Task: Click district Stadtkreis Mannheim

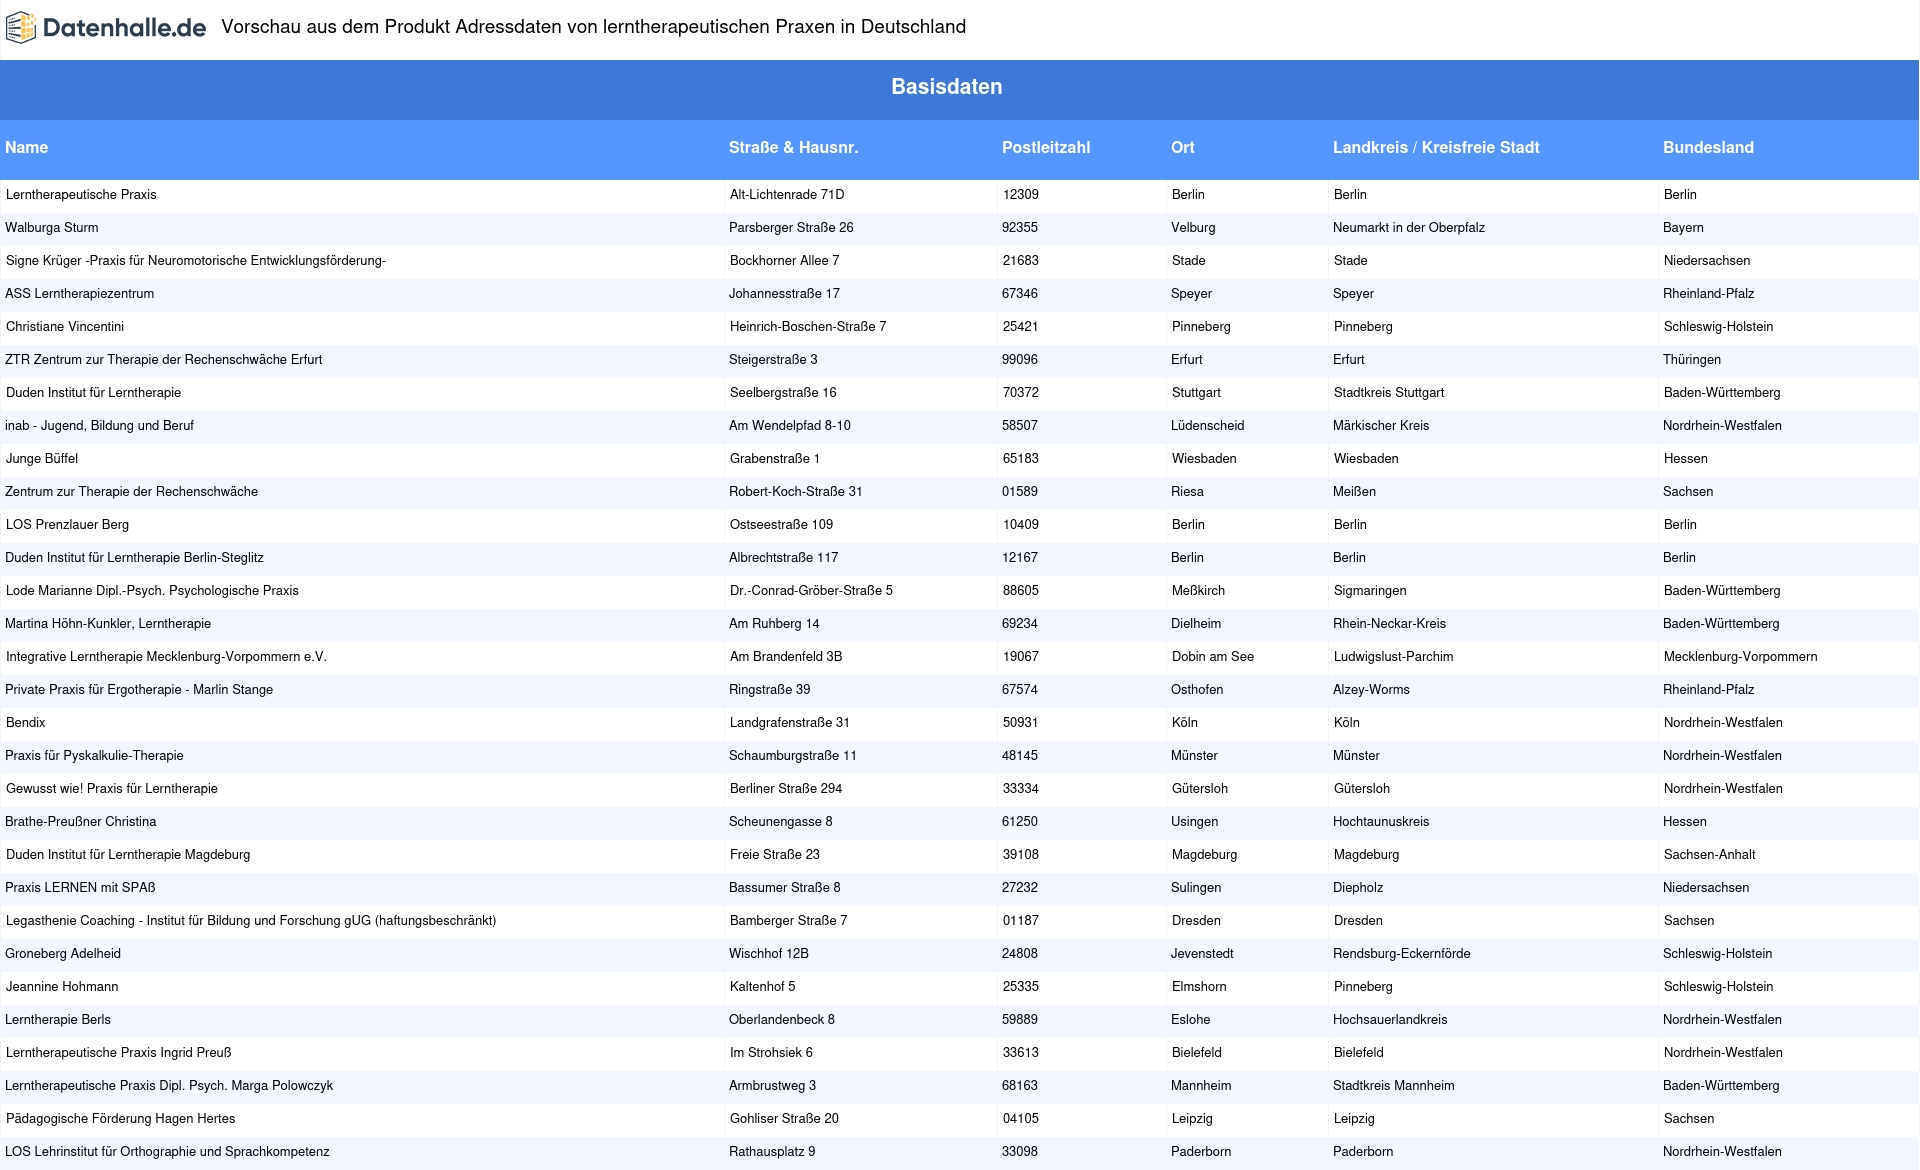Action: (x=1394, y=1086)
